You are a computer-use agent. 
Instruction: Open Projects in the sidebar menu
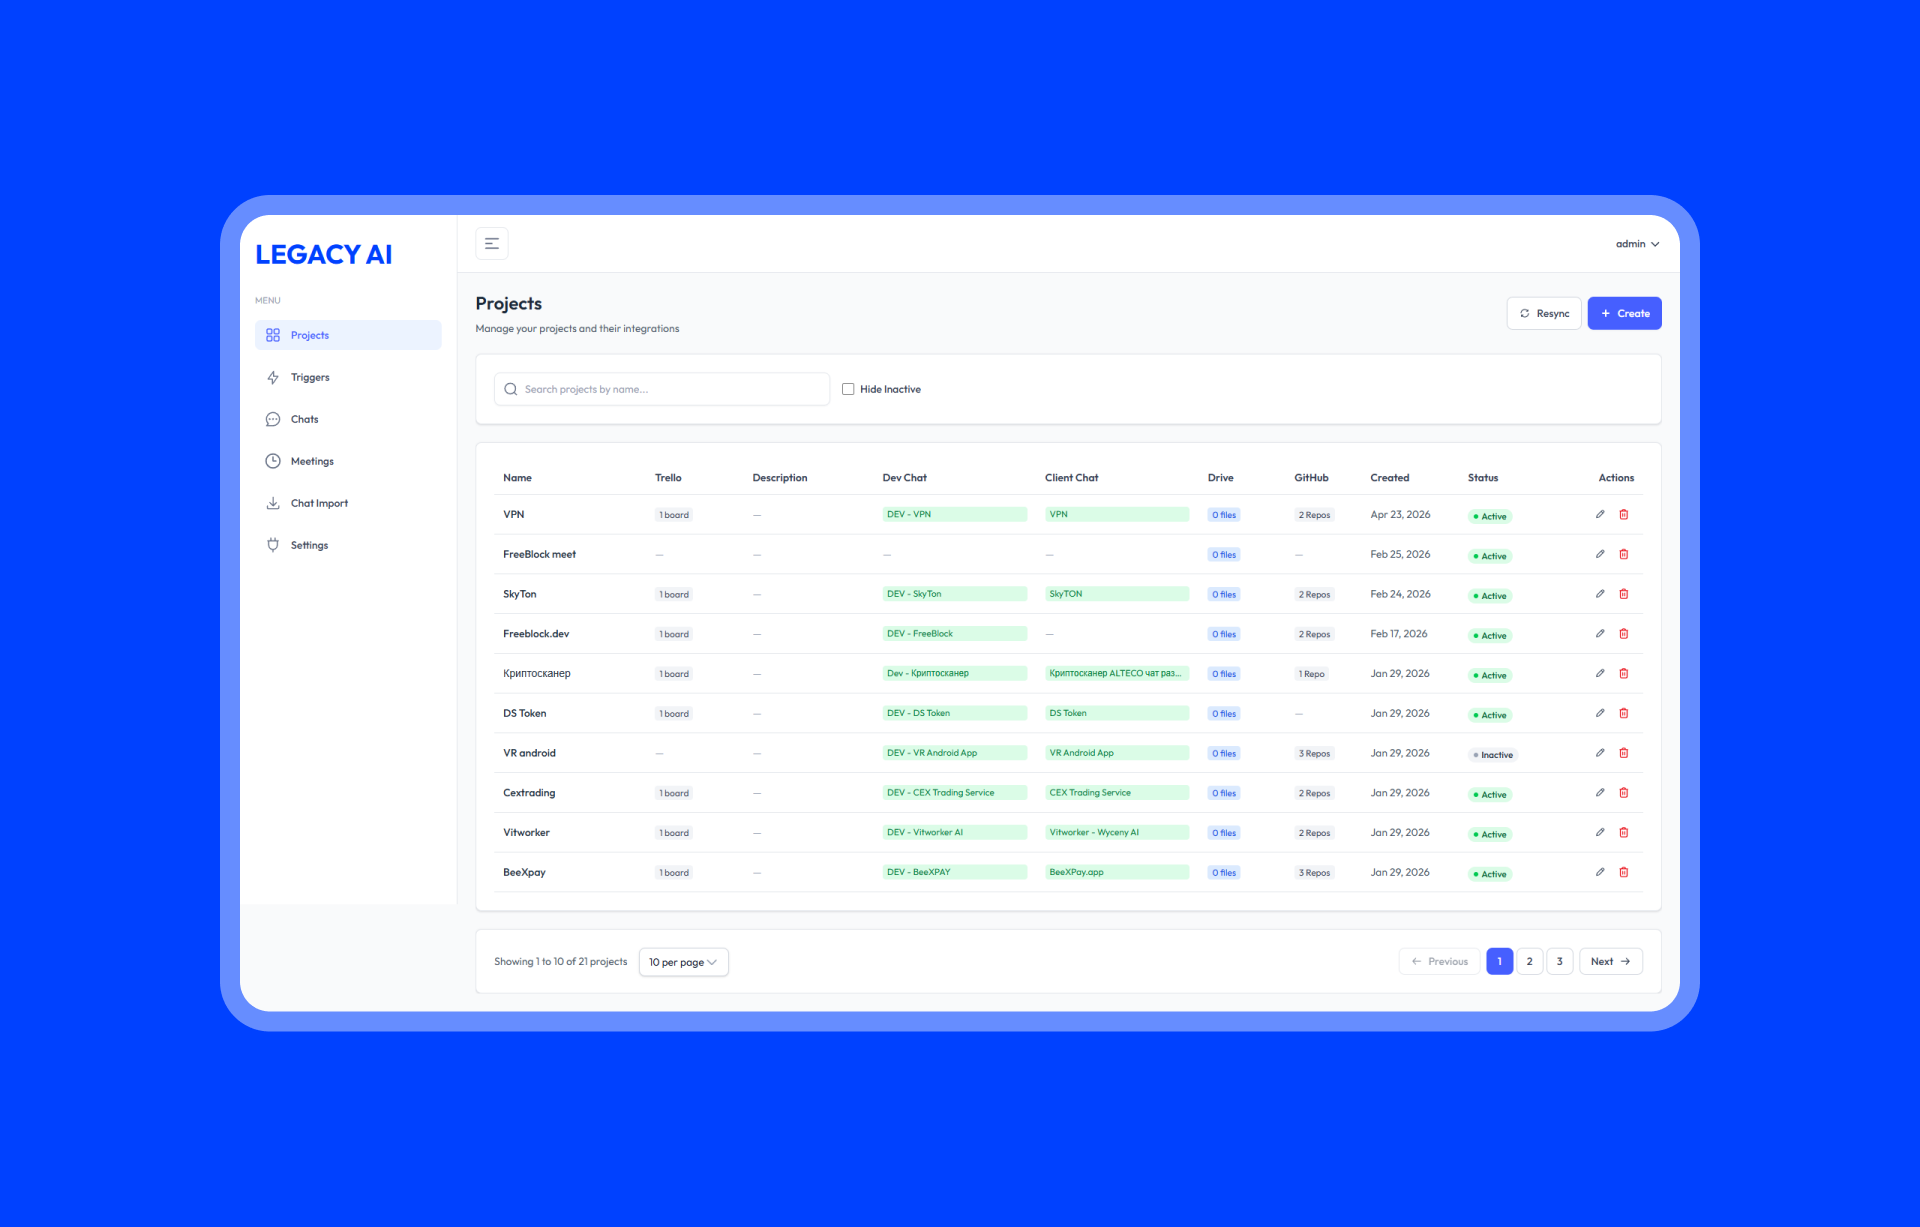point(348,335)
